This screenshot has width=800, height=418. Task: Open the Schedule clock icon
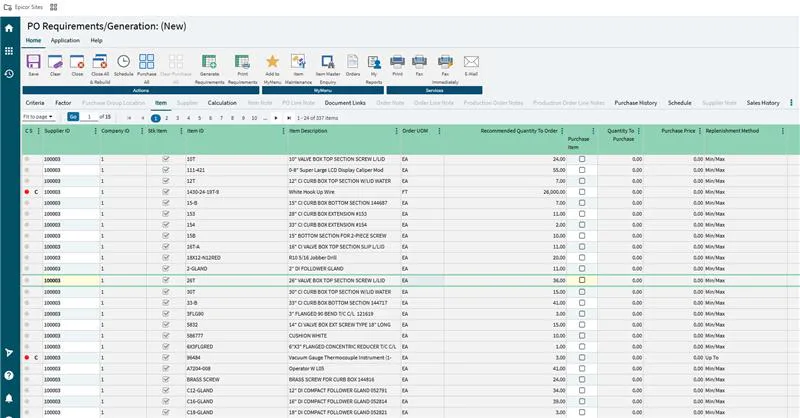pos(123,62)
